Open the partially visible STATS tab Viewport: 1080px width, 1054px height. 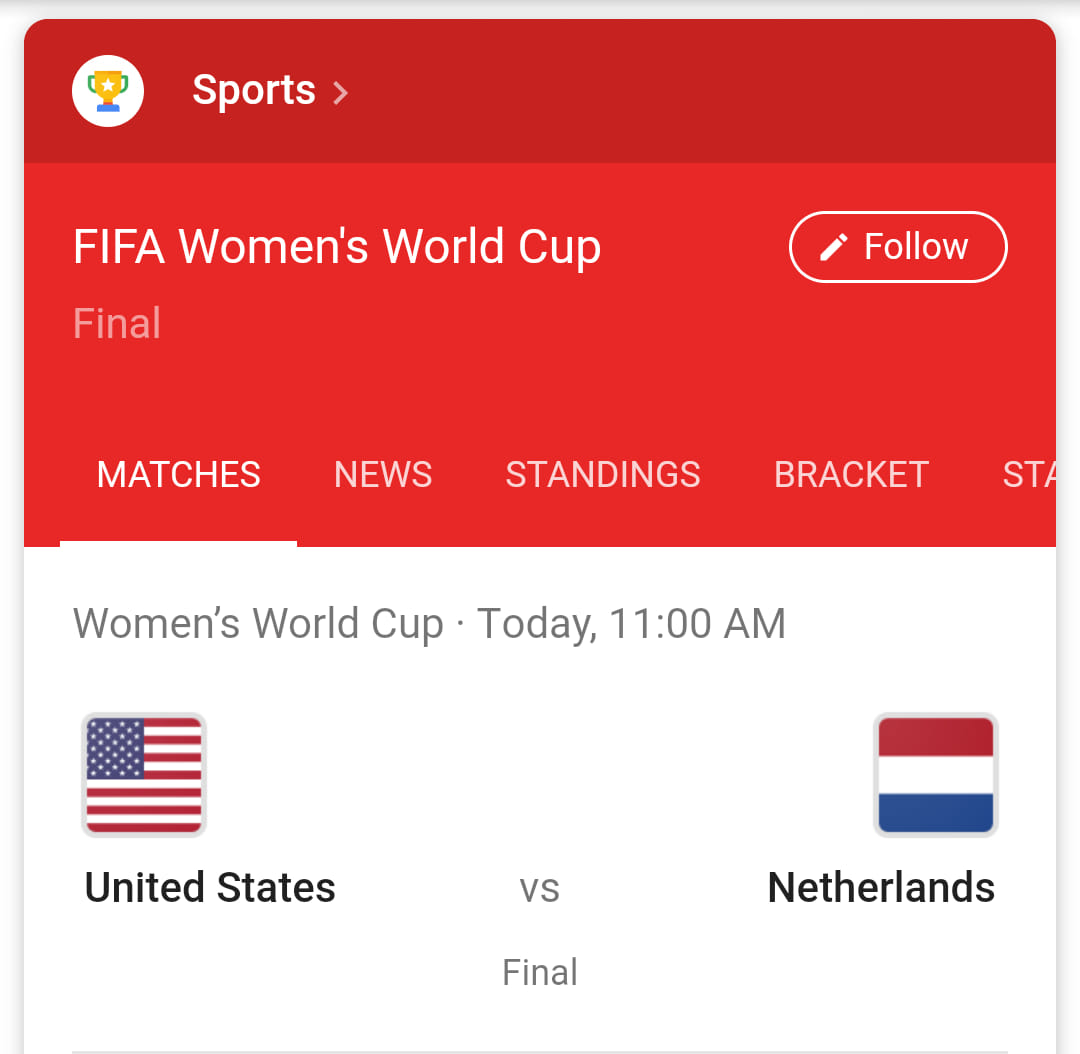(1029, 475)
